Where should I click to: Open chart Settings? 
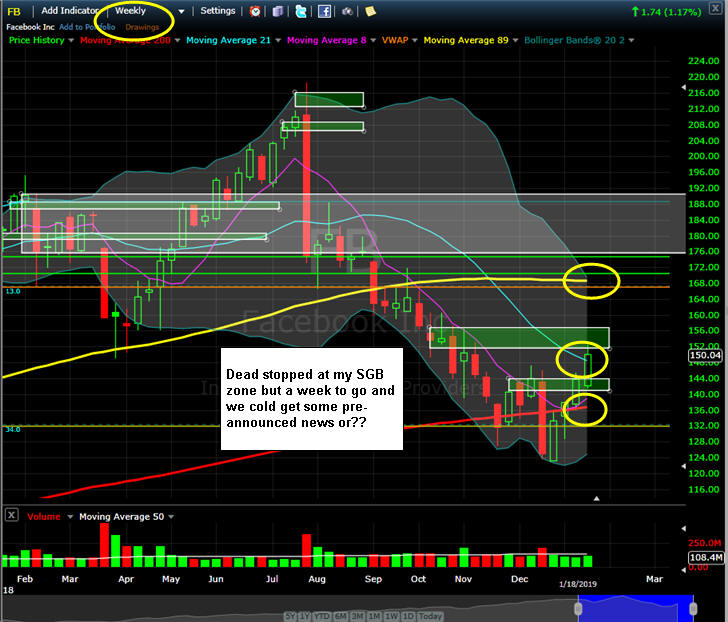[x=218, y=11]
